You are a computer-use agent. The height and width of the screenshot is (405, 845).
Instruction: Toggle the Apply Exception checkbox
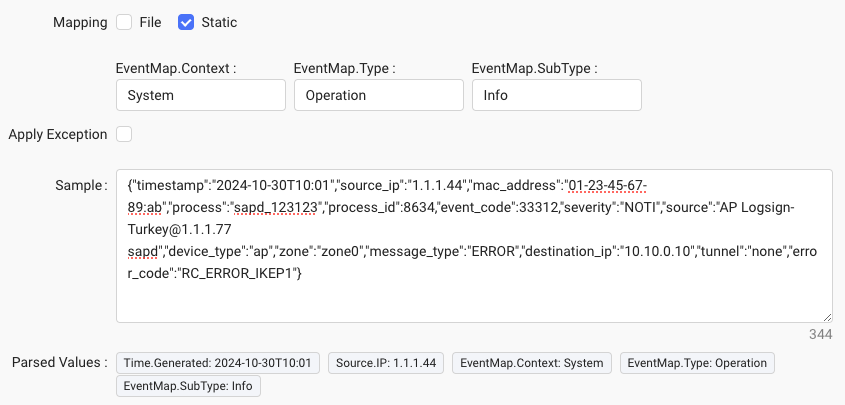(x=124, y=134)
